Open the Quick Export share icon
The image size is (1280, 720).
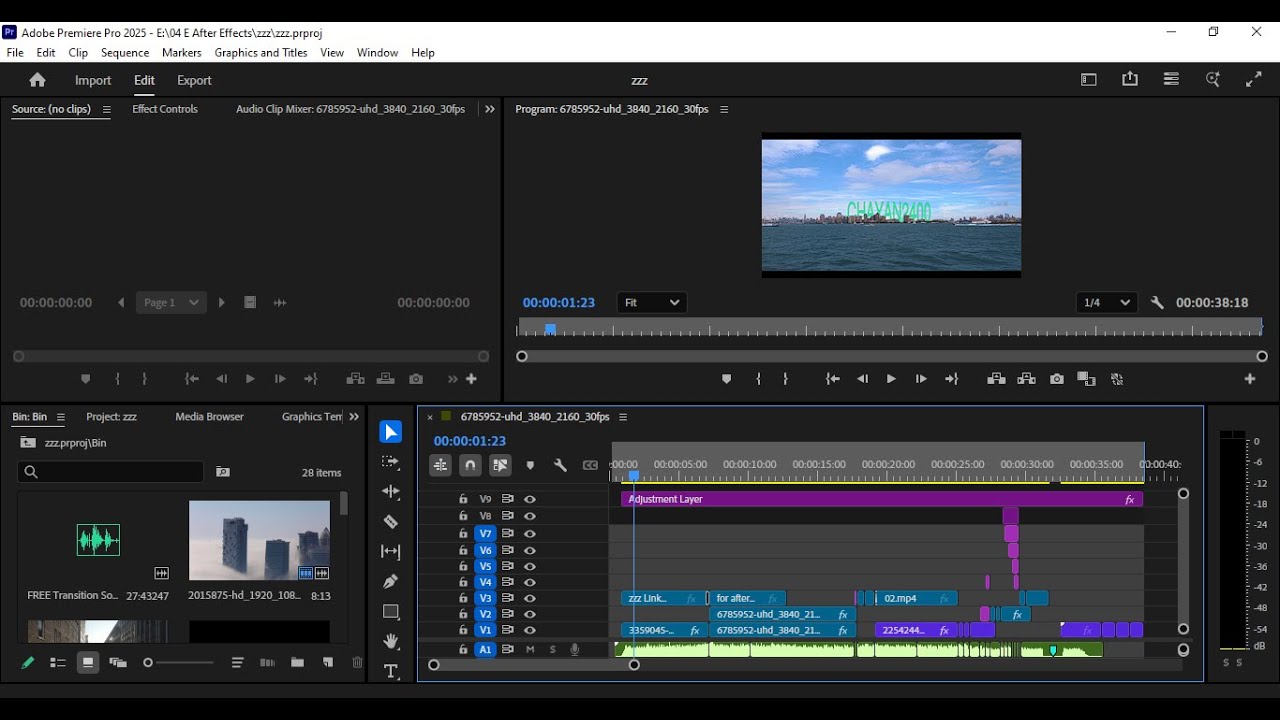point(1130,80)
